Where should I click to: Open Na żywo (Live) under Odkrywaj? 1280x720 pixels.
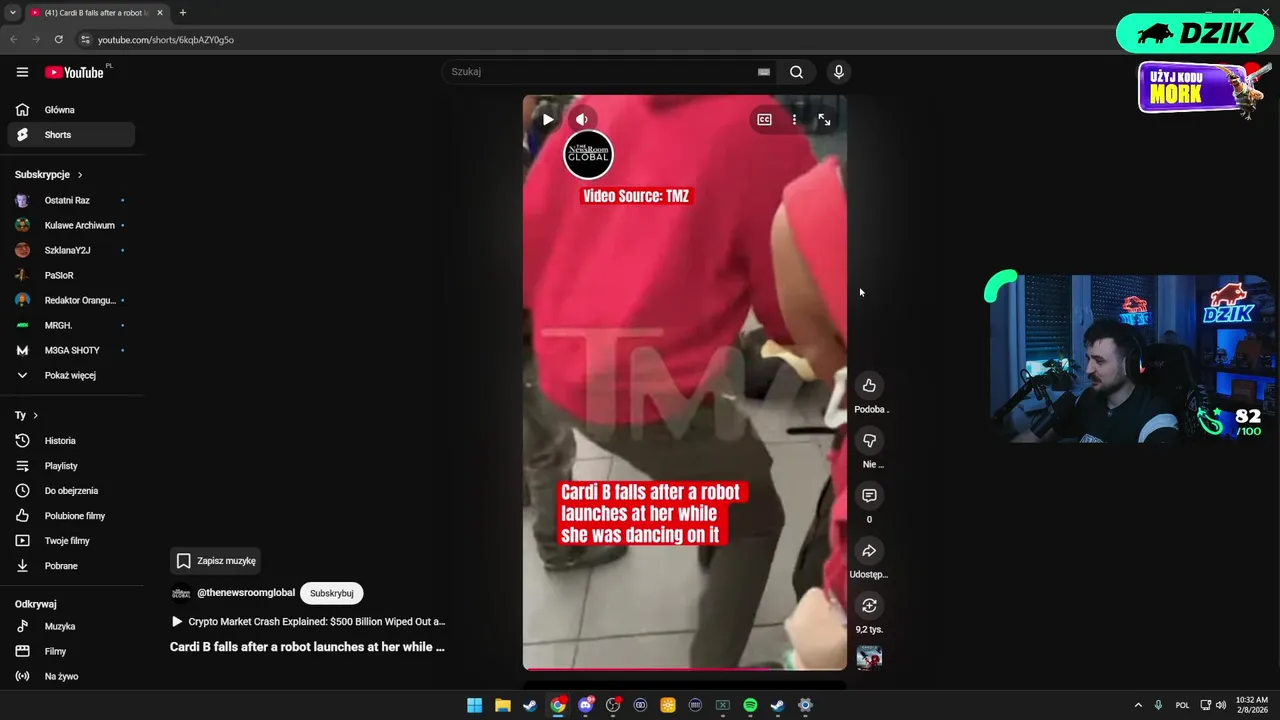point(71,676)
